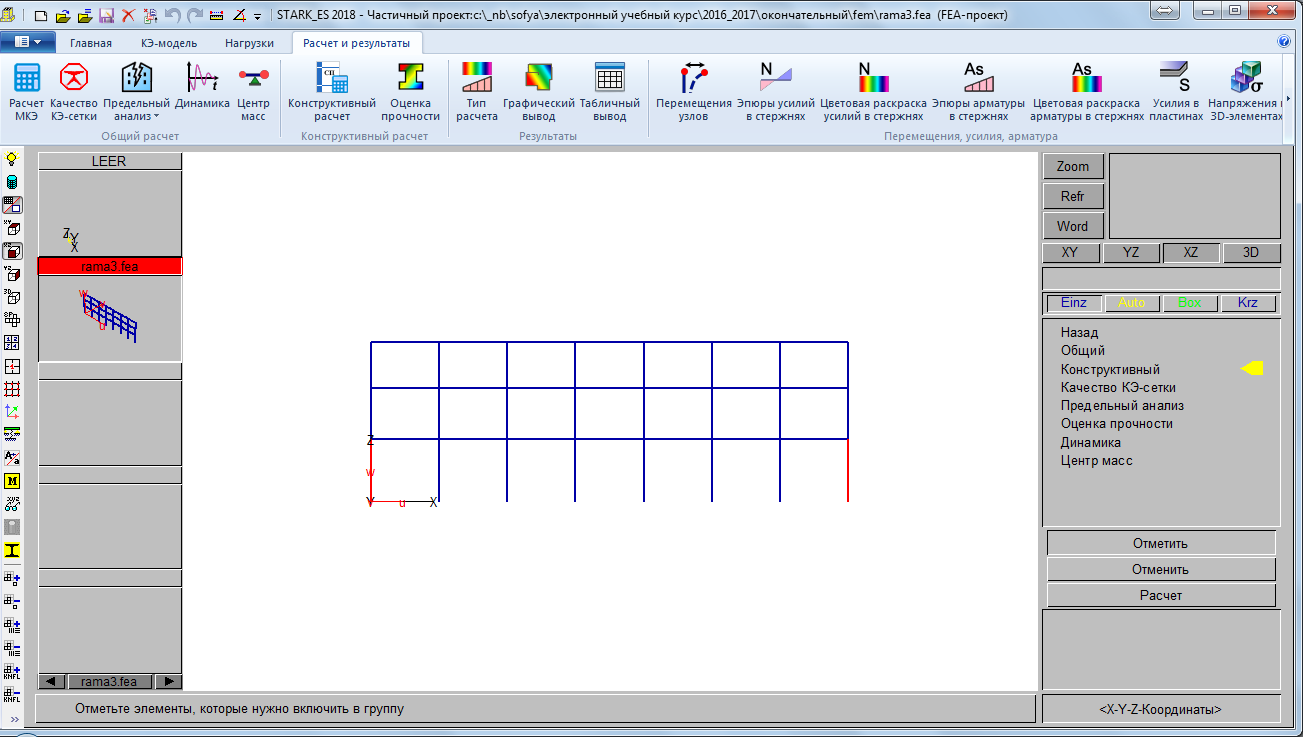Choose Качество КЭ-сетки in side menu
This screenshot has height=737, width=1303.
point(1118,387)
